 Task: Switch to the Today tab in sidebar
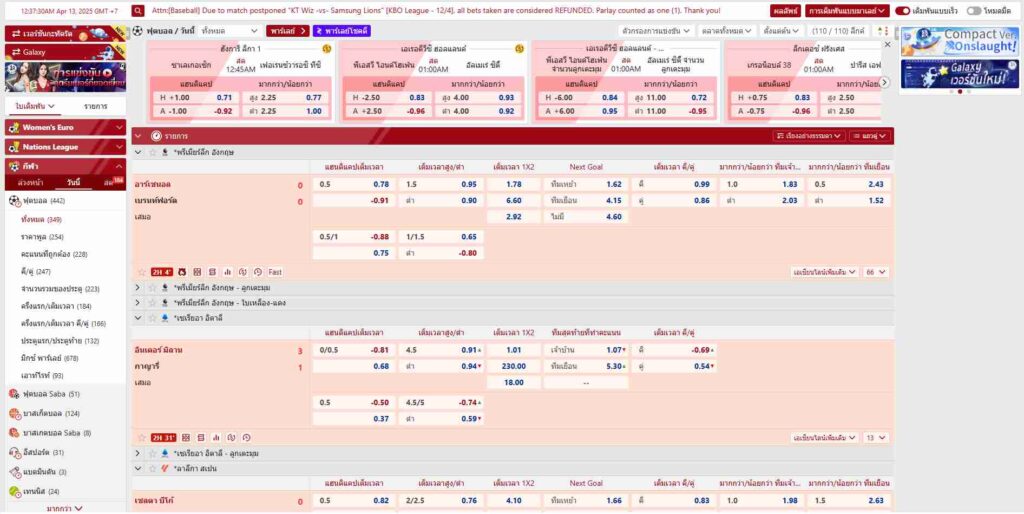(73, 183)
